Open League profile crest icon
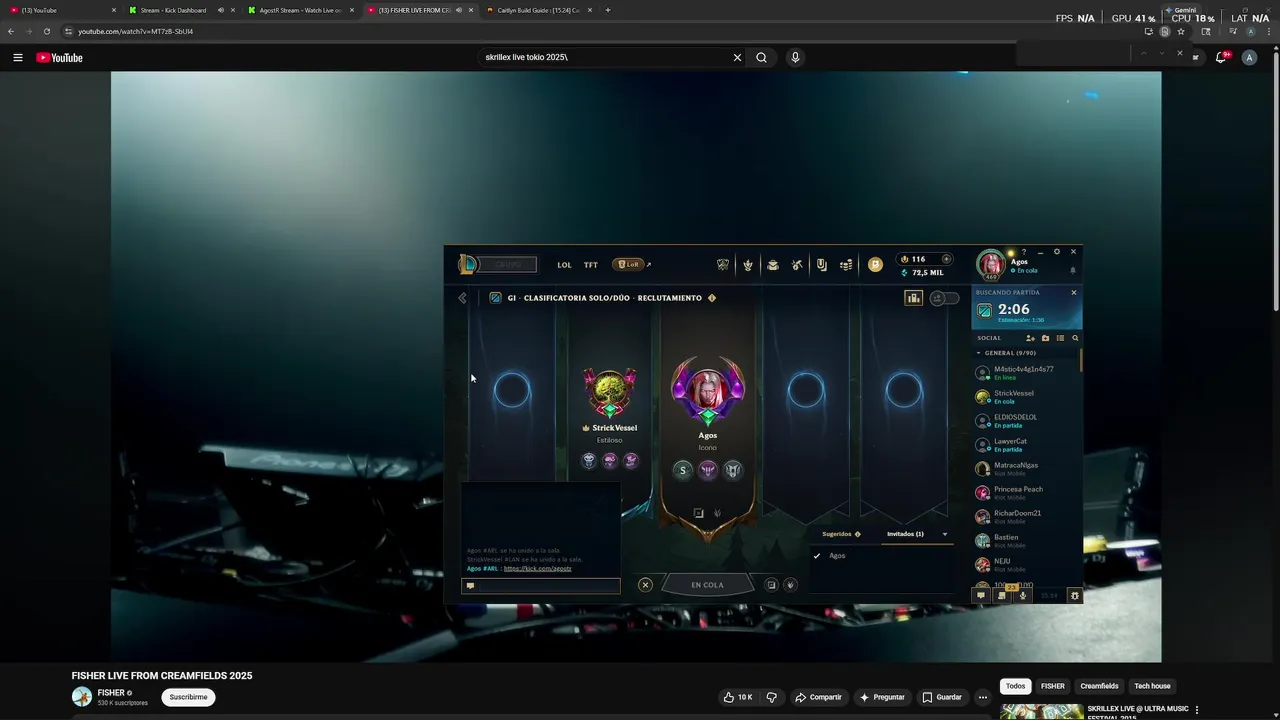 (747, 265)
